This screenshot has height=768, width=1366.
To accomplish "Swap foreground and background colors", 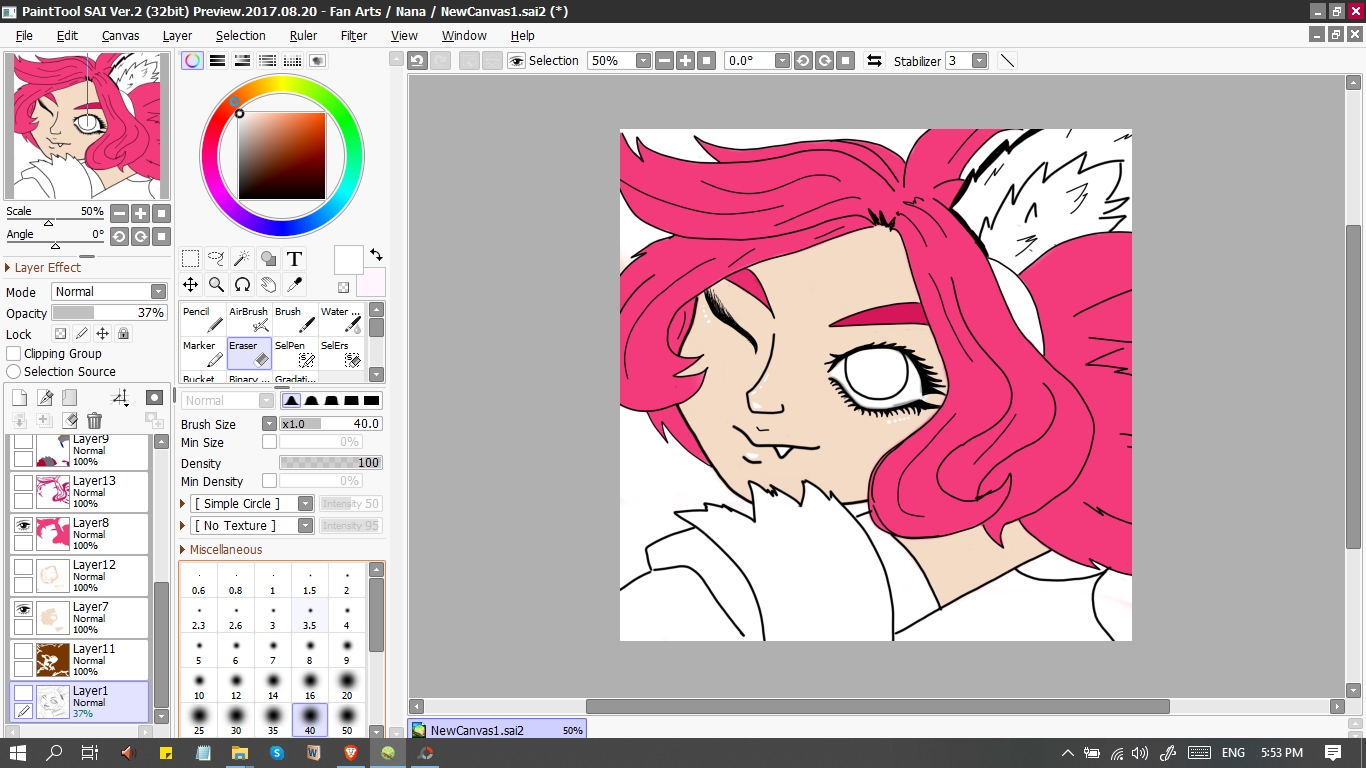I will (376, 255).
